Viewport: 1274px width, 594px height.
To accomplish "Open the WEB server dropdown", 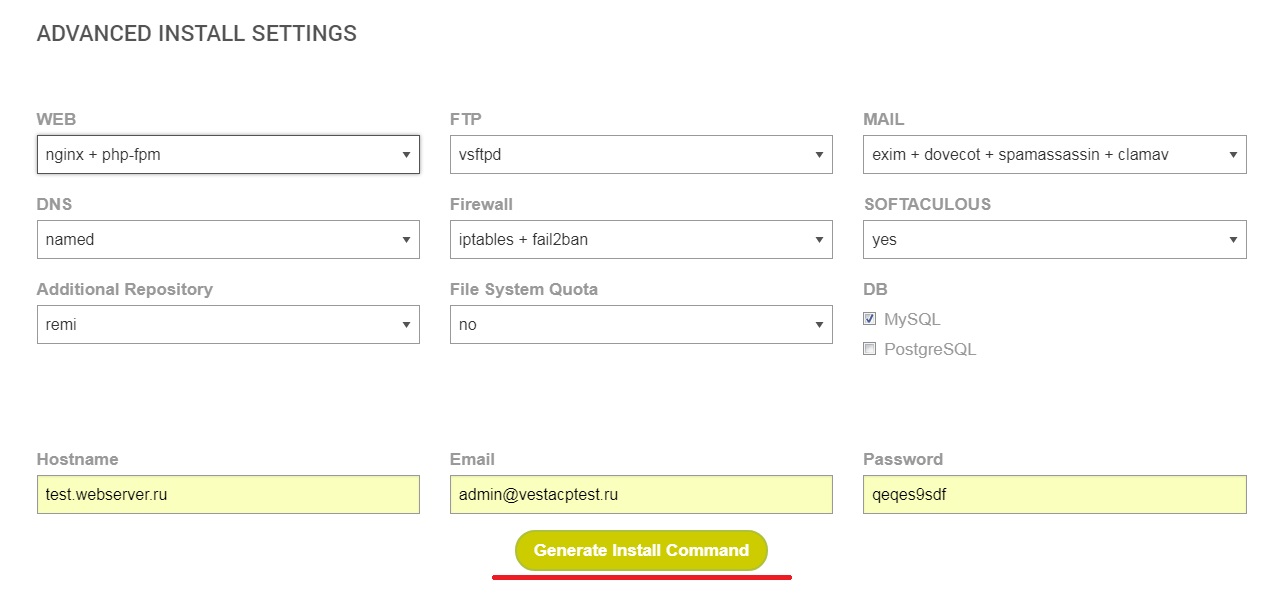I will 227,155.
